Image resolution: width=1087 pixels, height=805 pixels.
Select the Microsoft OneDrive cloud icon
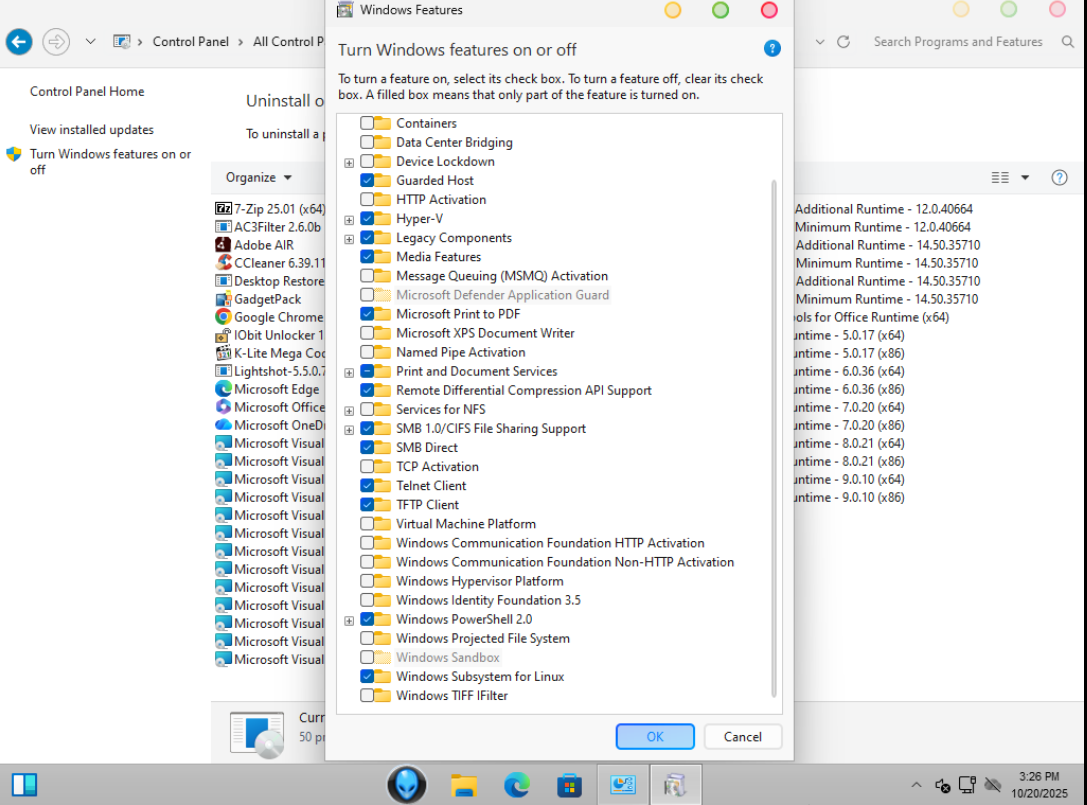(223, 425)
